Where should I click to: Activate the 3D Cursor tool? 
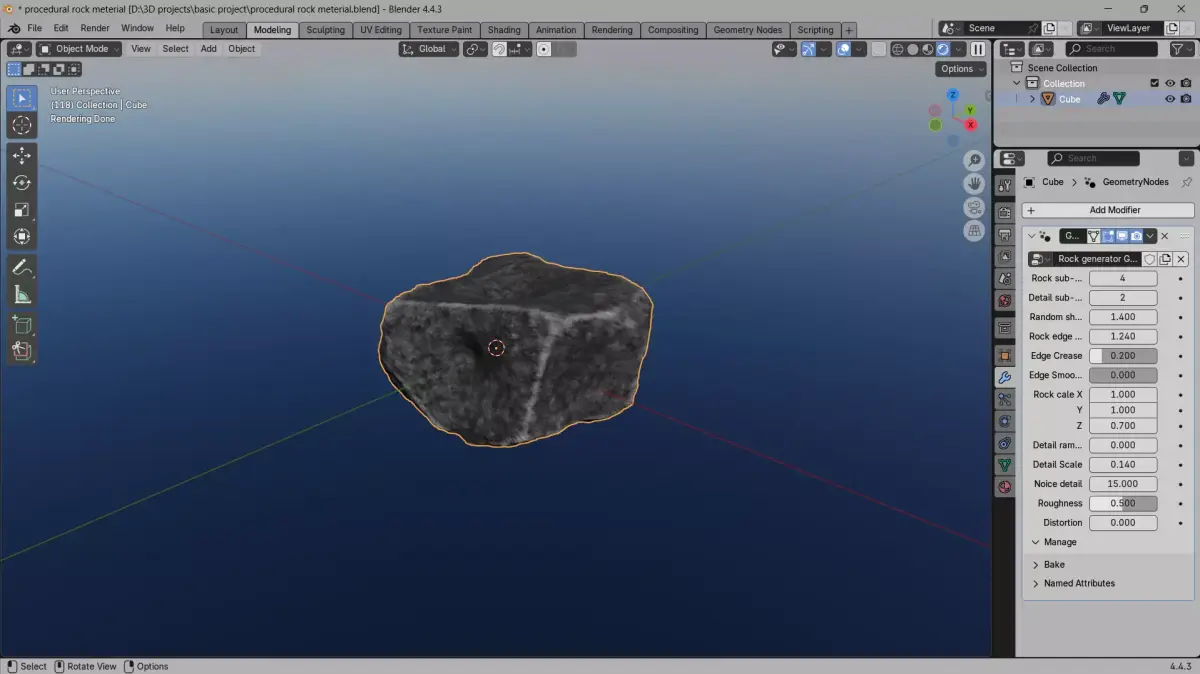click(22, 125)
